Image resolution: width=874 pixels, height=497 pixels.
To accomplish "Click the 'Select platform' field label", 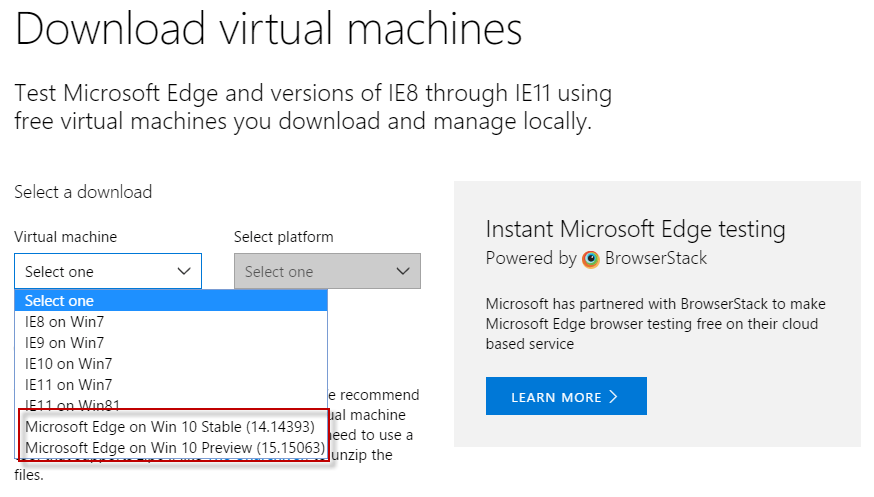I will click(283, 237).
